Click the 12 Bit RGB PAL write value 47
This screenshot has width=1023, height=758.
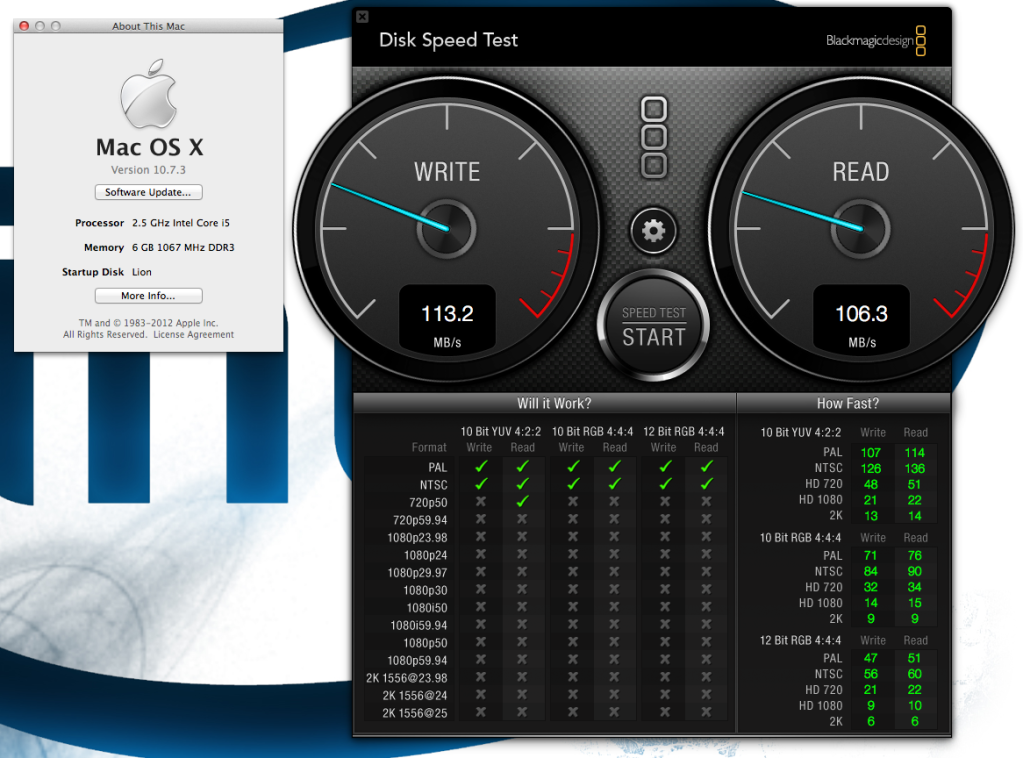click(x=871, y=658)
